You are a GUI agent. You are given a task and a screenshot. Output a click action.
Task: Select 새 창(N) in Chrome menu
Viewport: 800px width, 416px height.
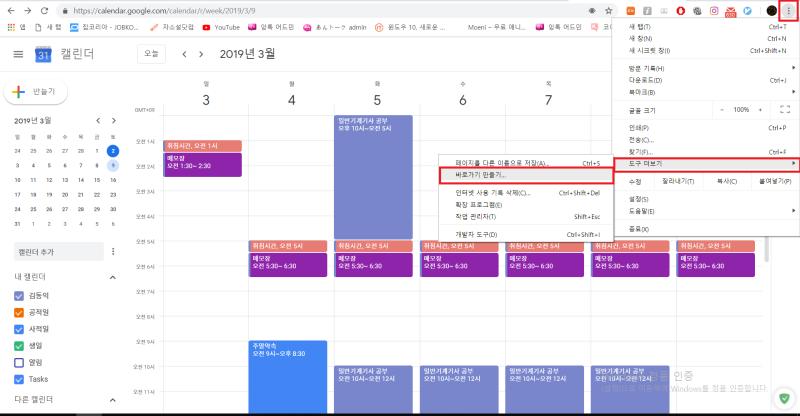tap(706, 38)
